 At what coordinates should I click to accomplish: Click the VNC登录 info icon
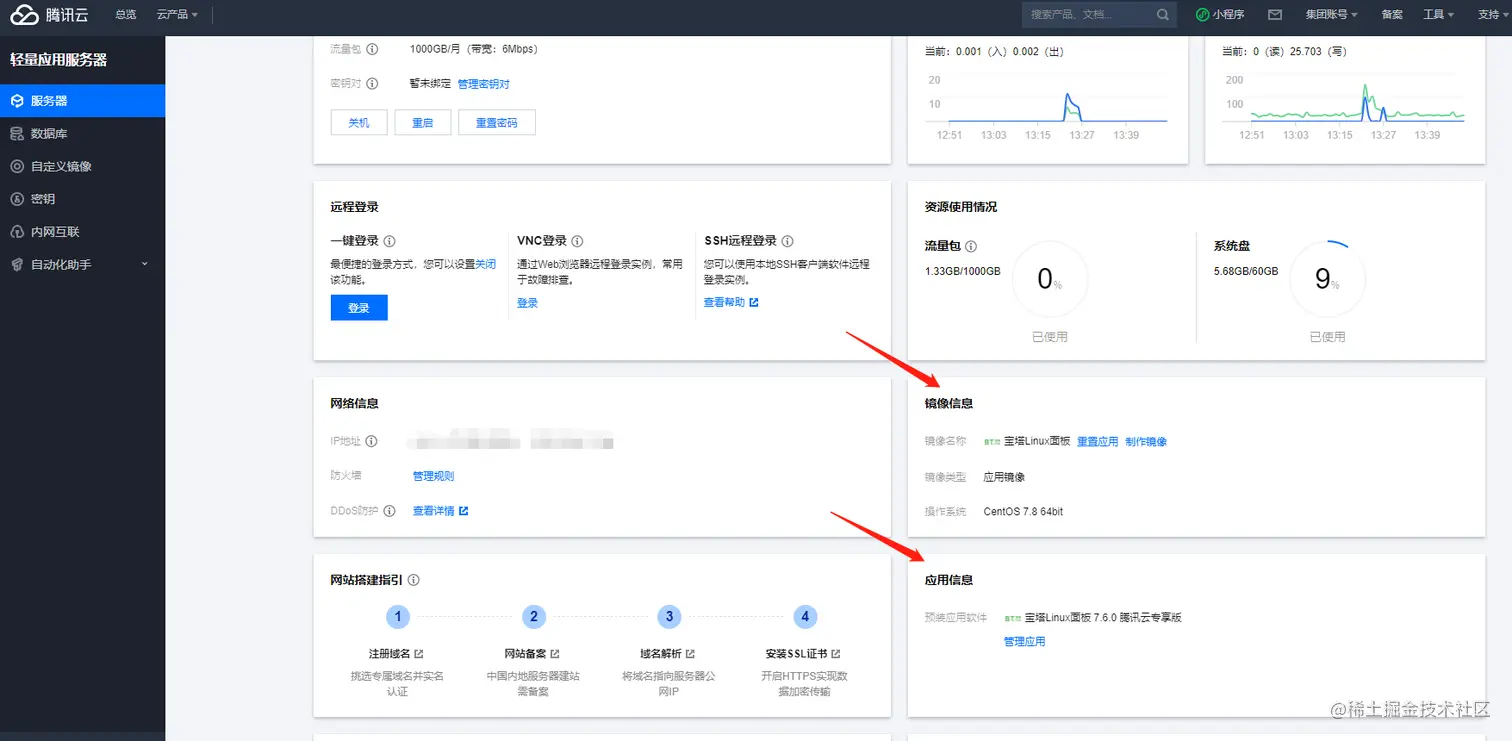pyautogui.click(x=578, y=241)
